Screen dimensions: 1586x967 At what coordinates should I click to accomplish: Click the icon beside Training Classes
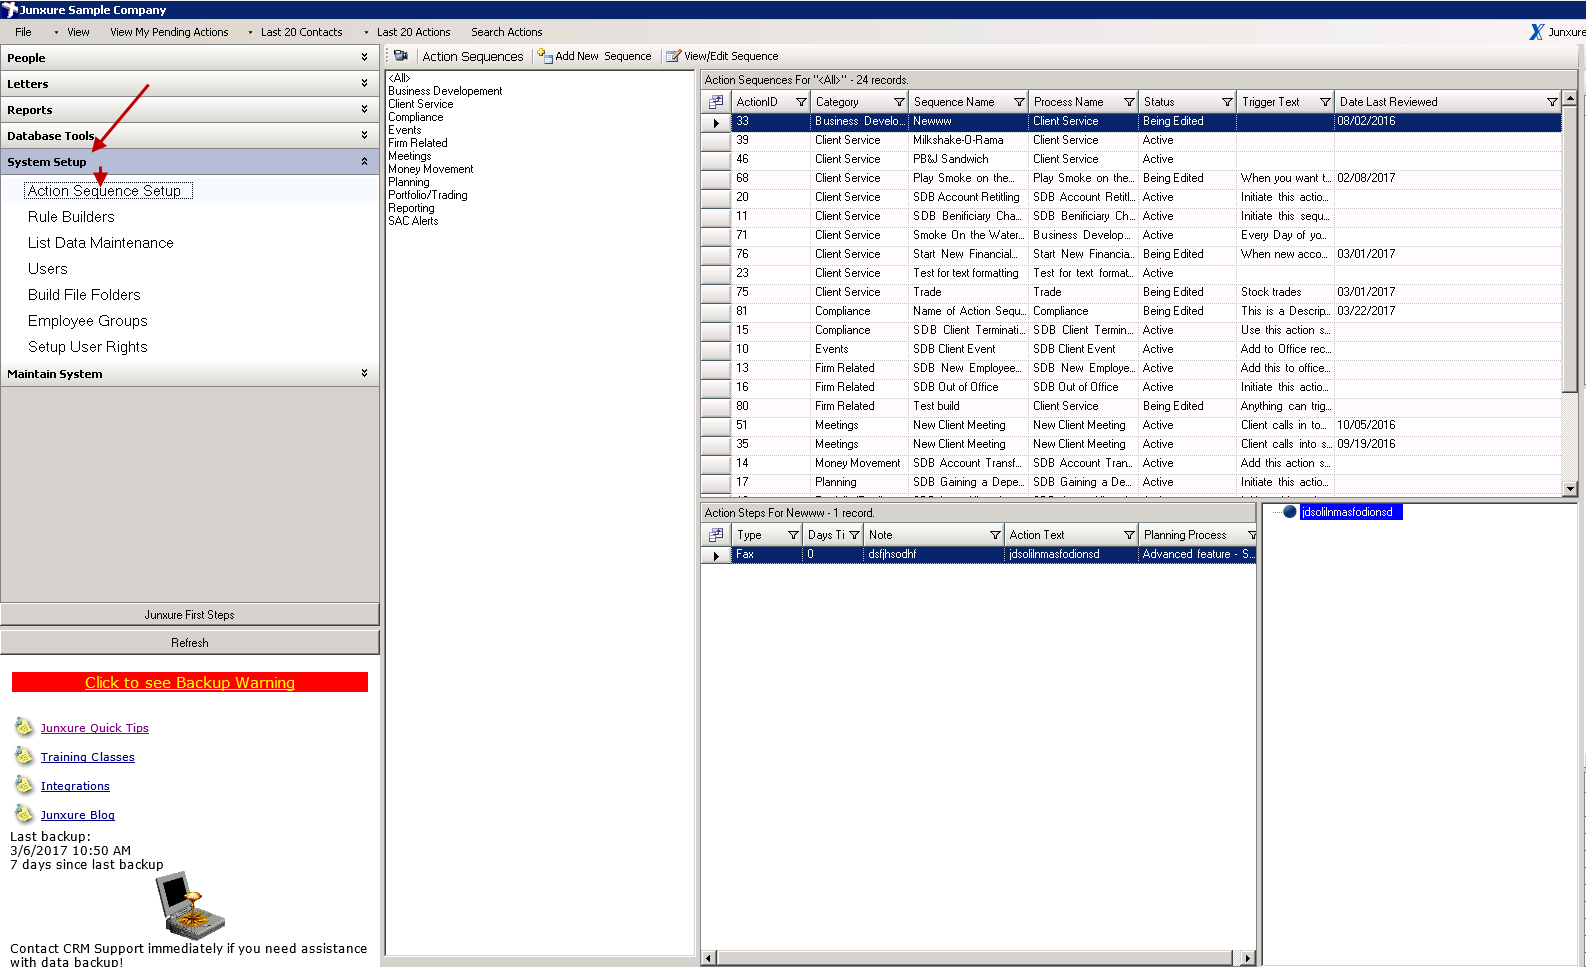pos(24,756)
